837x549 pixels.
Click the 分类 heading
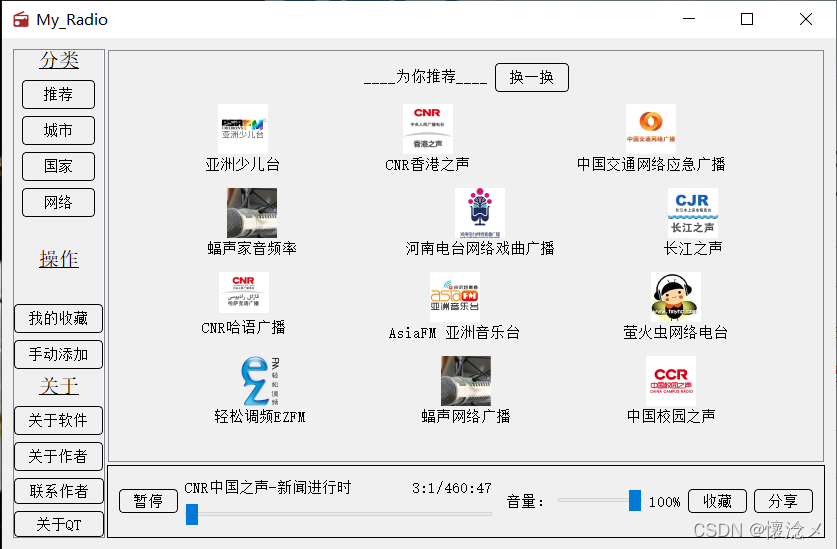pos(59,60)
